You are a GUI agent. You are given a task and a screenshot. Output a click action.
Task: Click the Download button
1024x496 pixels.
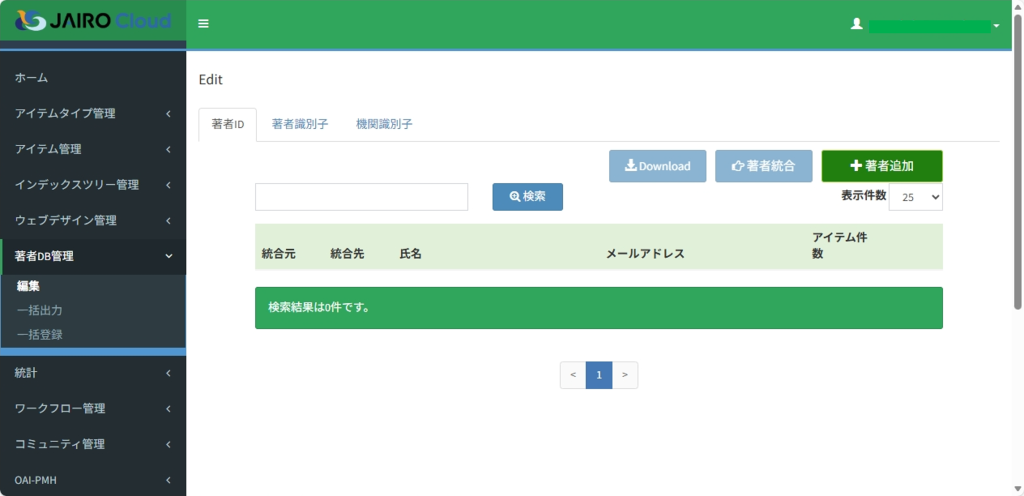pos(657,166)
